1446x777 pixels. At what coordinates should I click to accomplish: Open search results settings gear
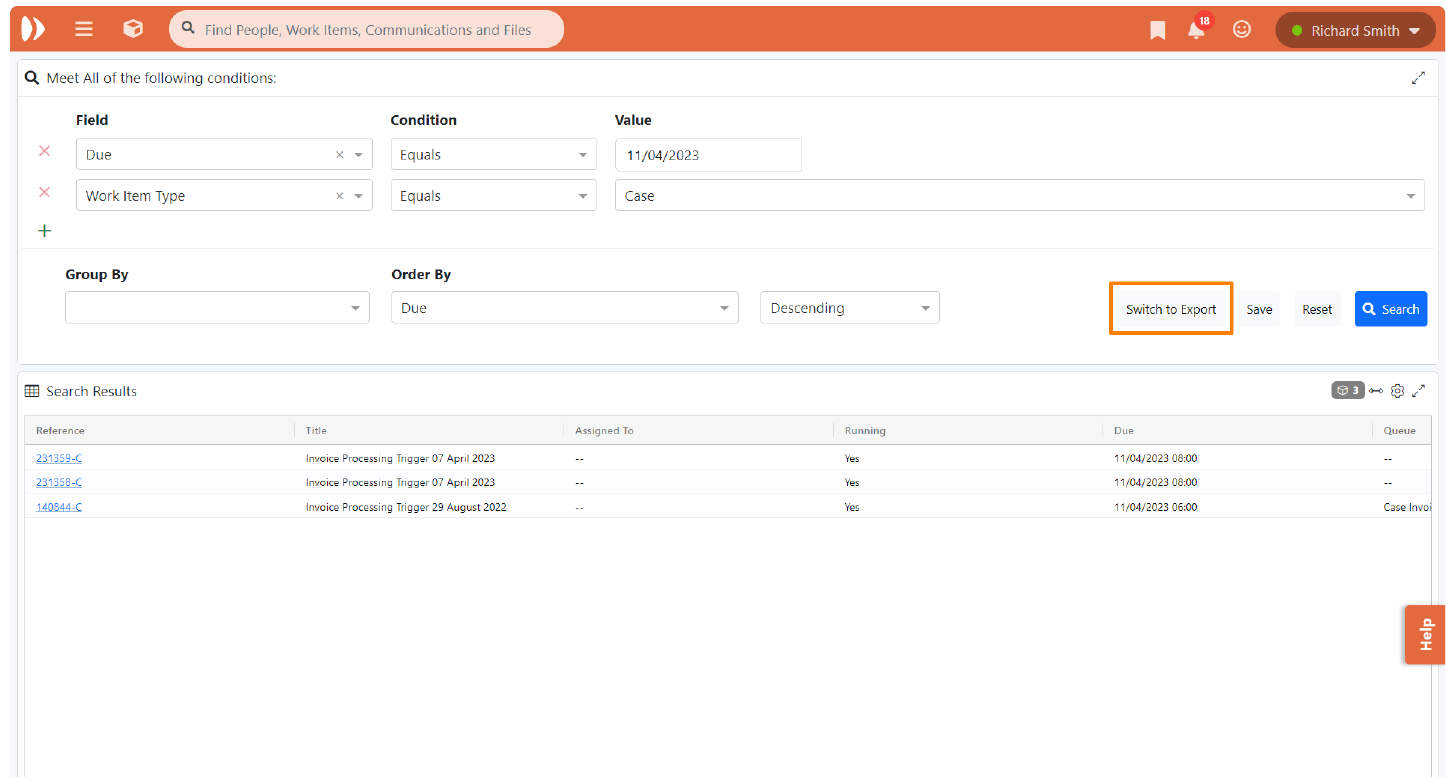1398,391
